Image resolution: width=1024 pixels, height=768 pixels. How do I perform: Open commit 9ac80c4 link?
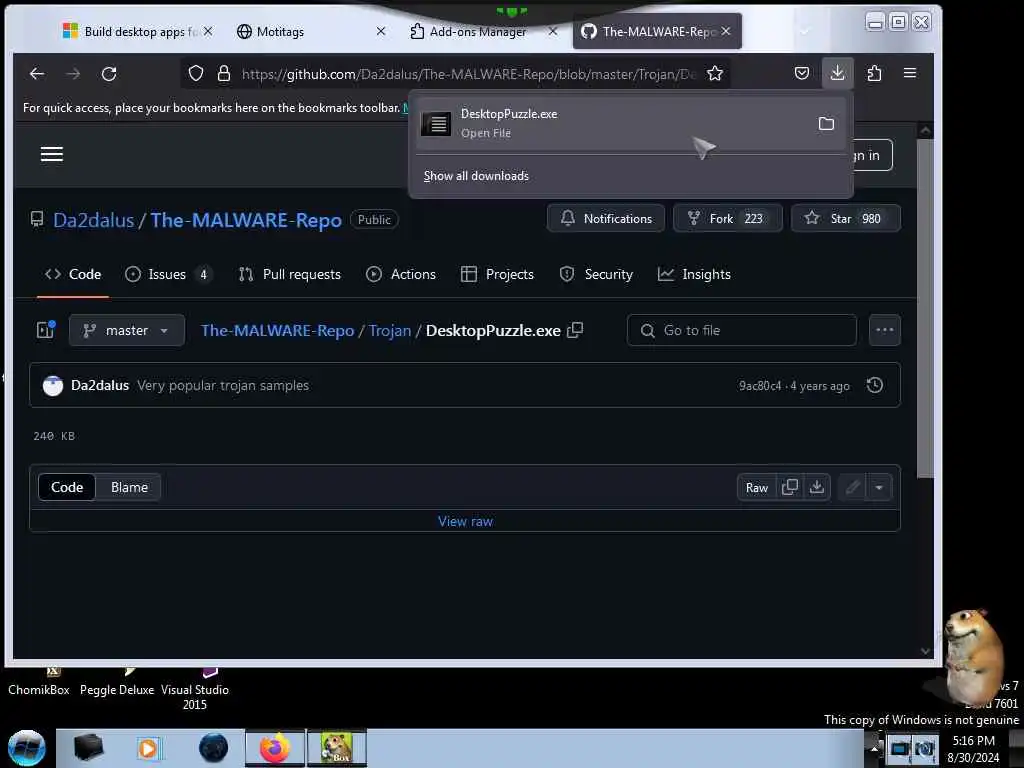[760, 385]
